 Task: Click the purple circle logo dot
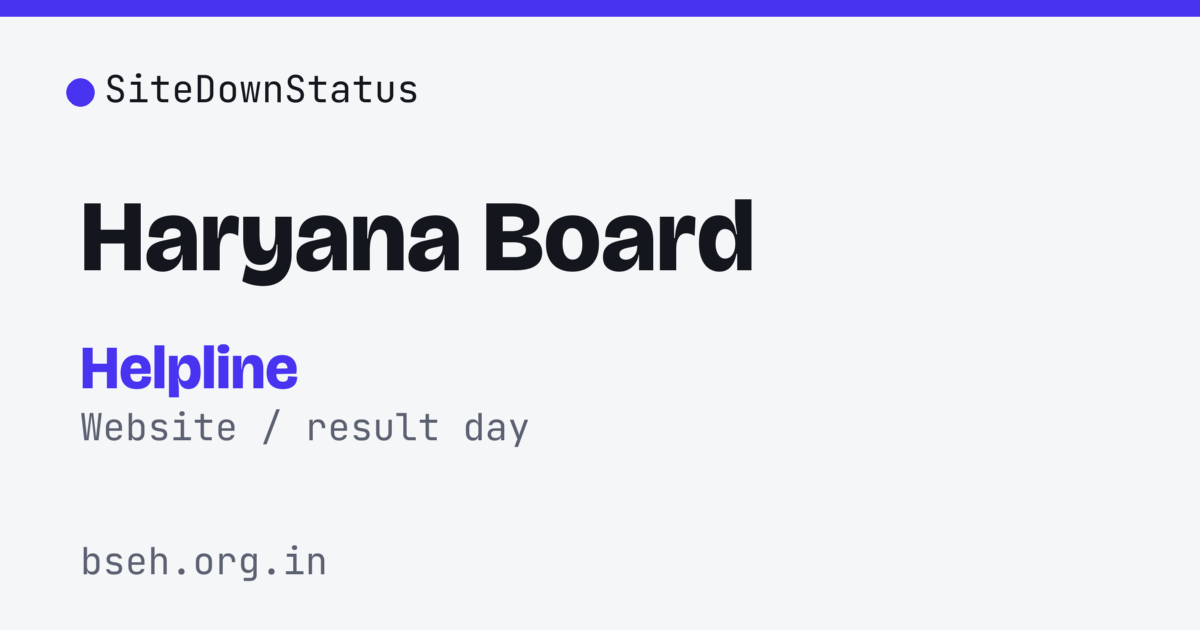80,92
